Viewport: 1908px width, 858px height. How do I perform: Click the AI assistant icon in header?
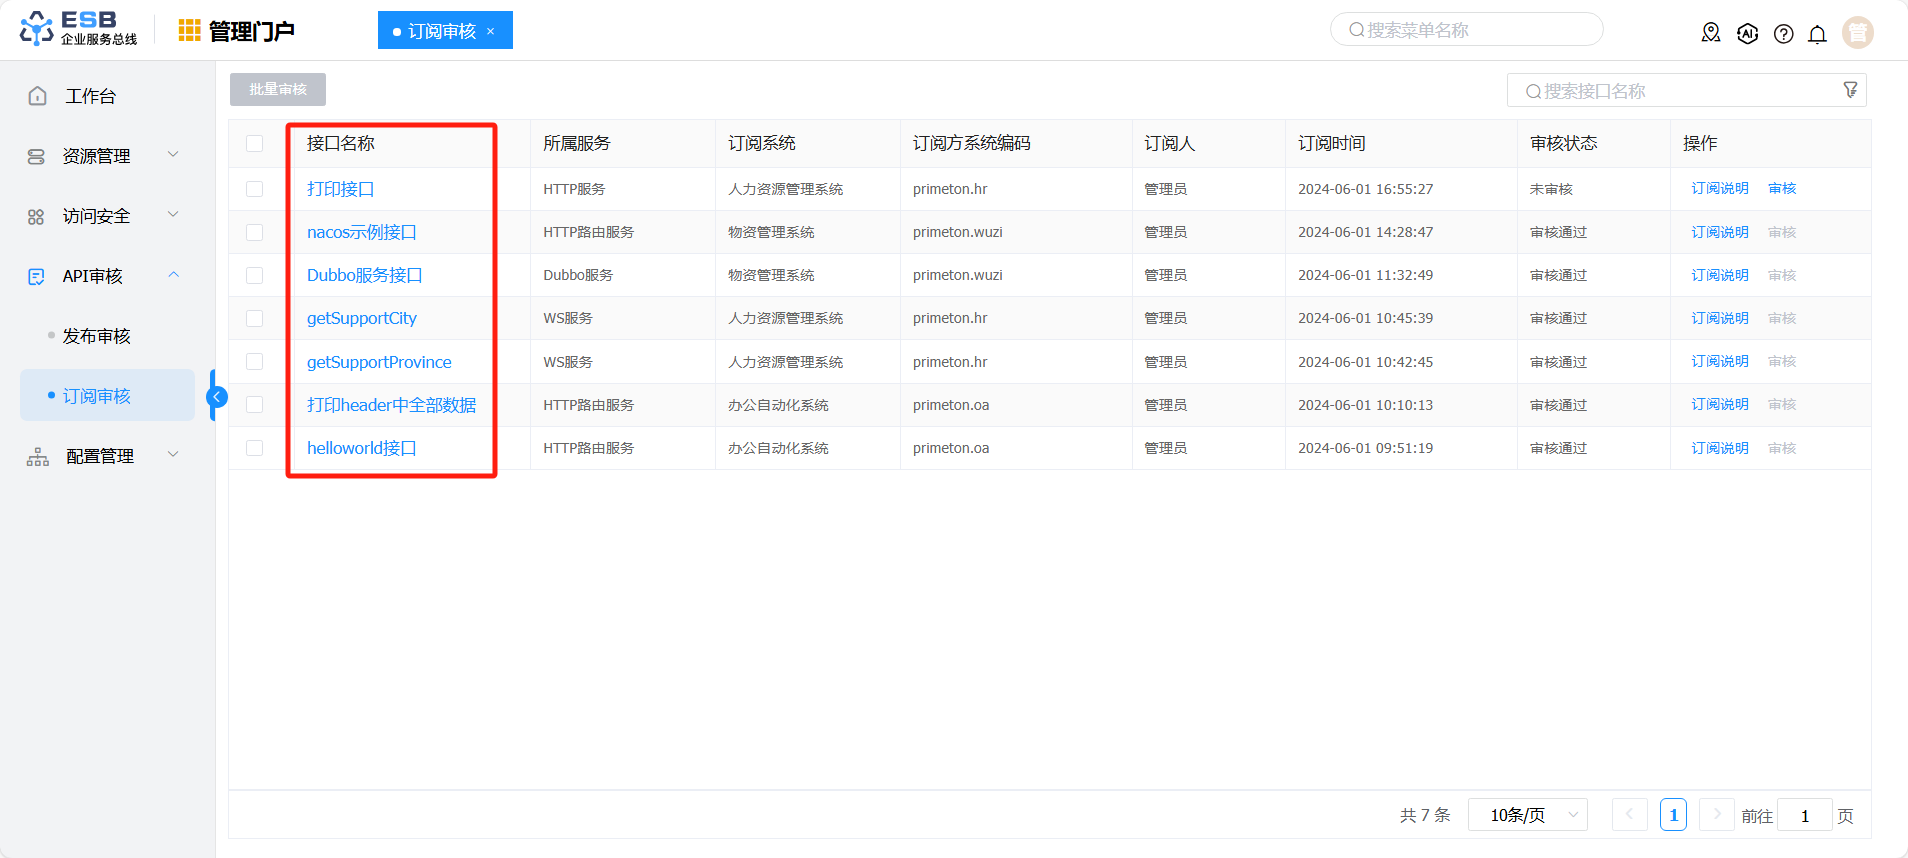click(1747, 34)
